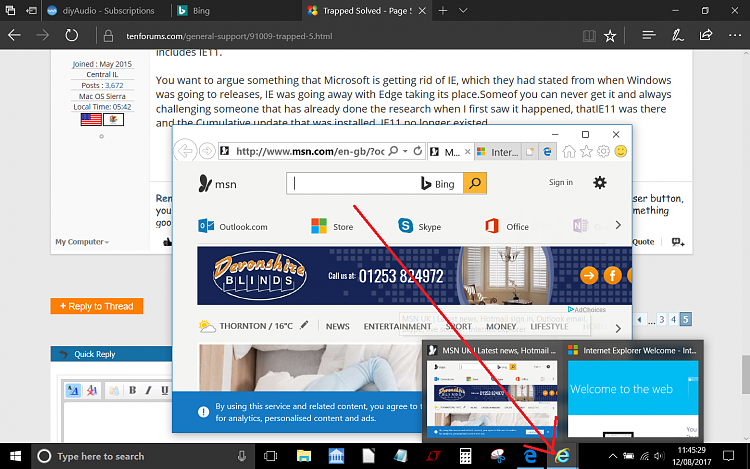Open ENTERTAINMENT category on MSN
Viewport: 750px width, 469px height.
[x=397, y=327]
